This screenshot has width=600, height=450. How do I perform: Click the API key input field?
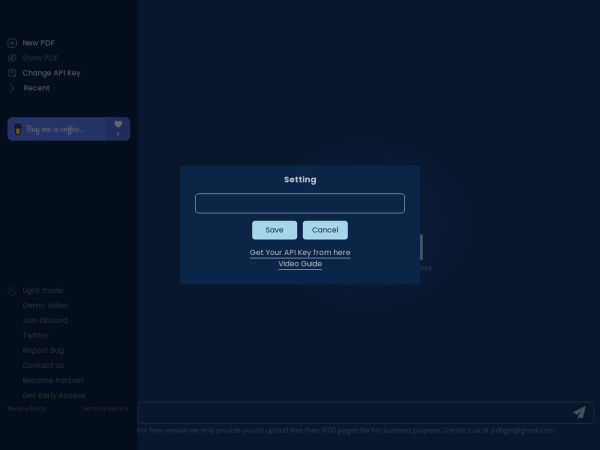300,204
